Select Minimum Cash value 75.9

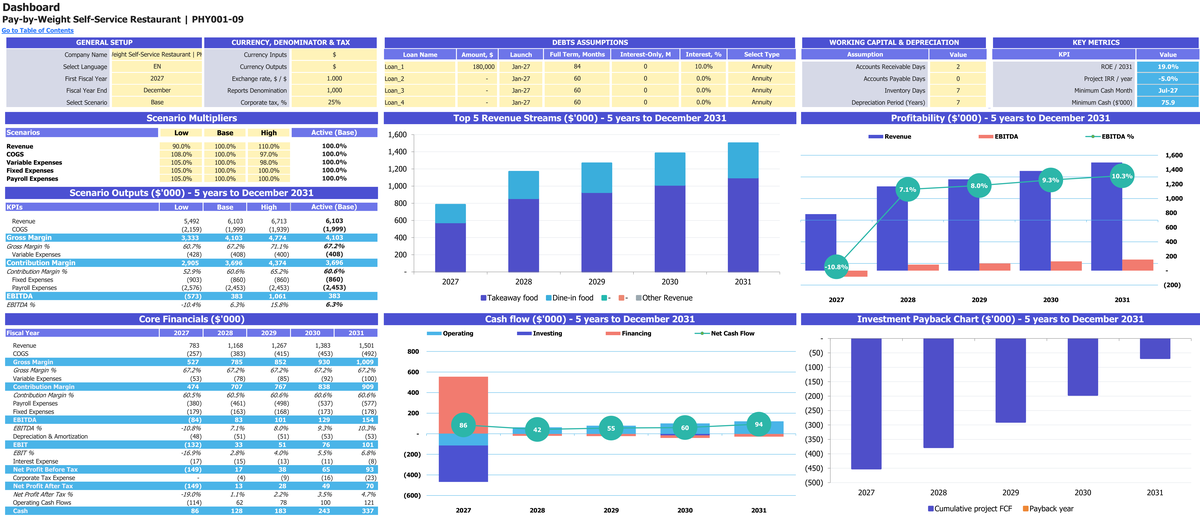coord(1167,102)
